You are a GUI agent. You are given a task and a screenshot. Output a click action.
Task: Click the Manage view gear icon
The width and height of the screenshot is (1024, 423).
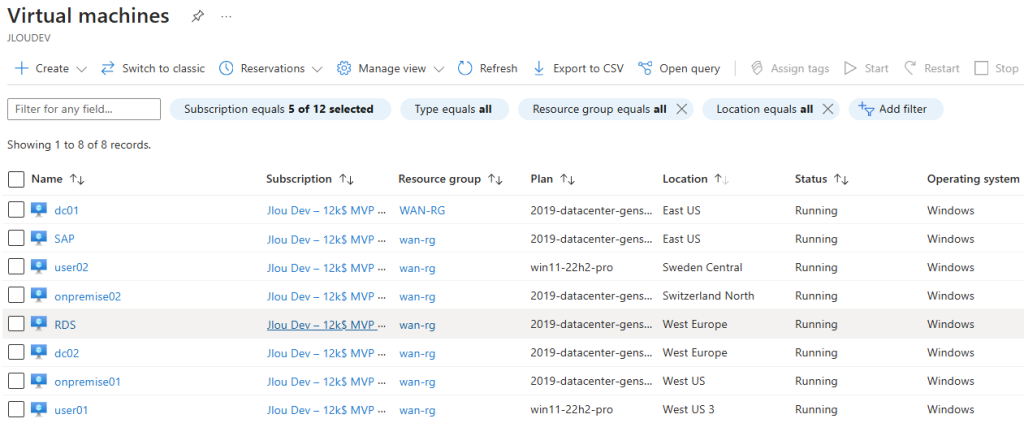[x=344, y=69]
